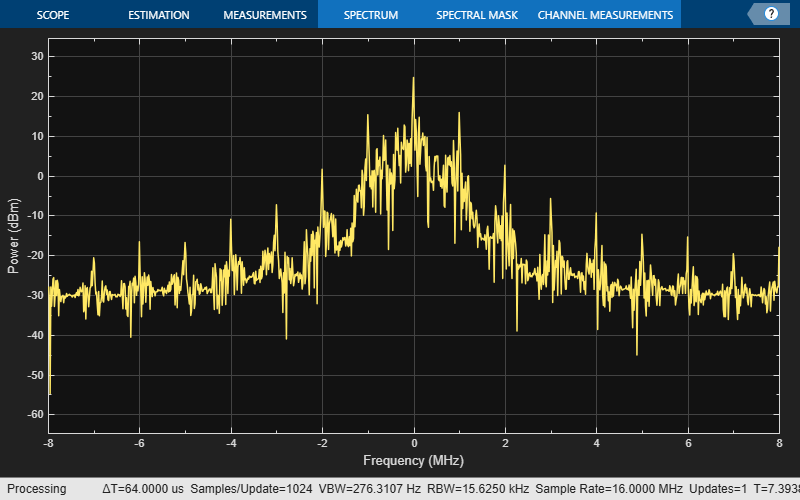Open the ESTIMATION tab
Screen dimensions: 800x500
pos(158,15)
